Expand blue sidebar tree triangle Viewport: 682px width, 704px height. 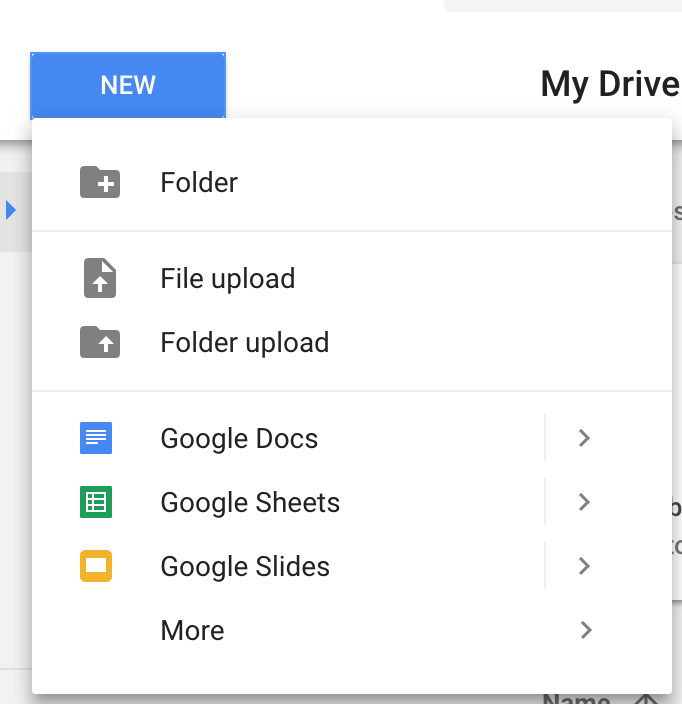[x=11, y=210]
